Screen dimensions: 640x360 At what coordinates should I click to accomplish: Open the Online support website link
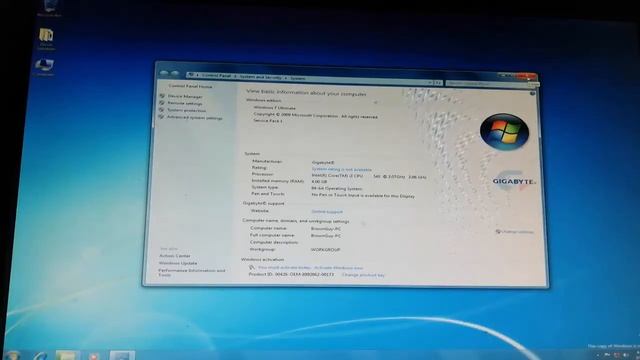coord(327,212)
